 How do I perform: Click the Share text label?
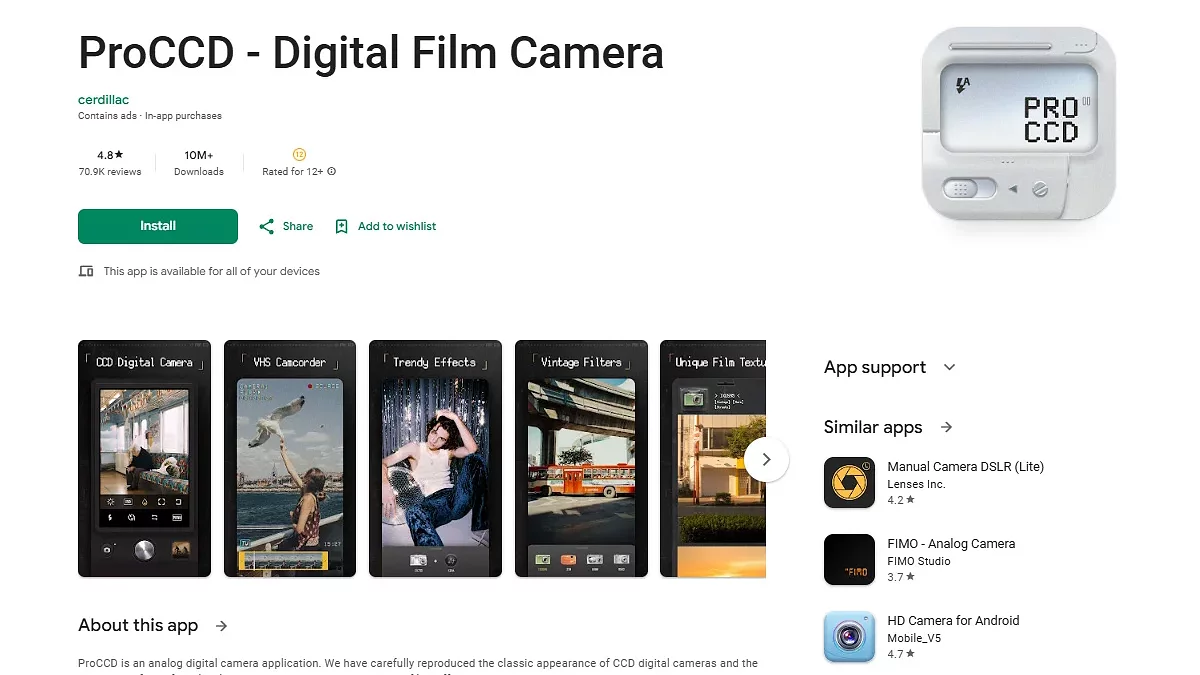point(298,227)
